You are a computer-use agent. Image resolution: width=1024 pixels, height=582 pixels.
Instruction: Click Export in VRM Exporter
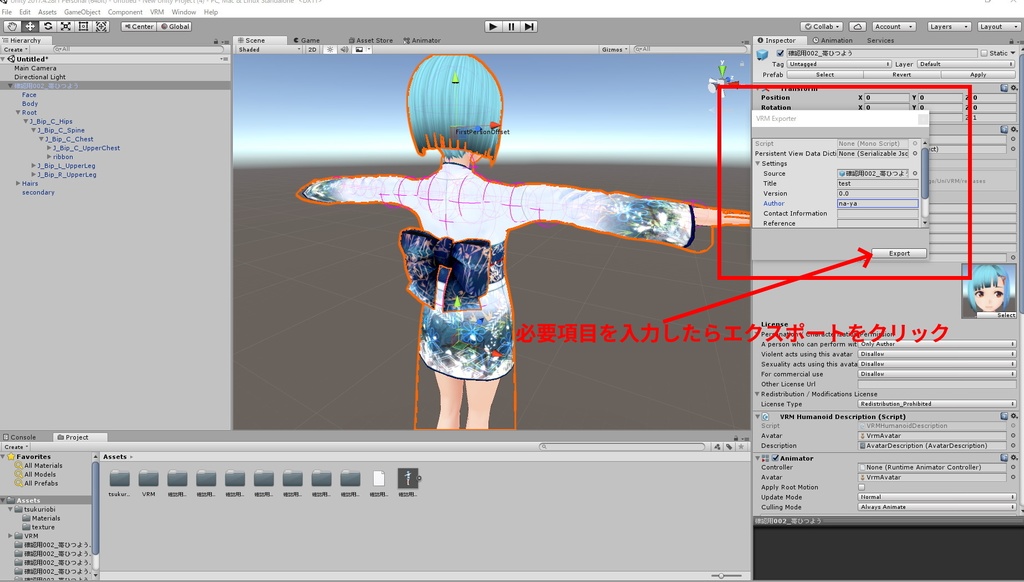pyautogui.click(x=899, y=253)
